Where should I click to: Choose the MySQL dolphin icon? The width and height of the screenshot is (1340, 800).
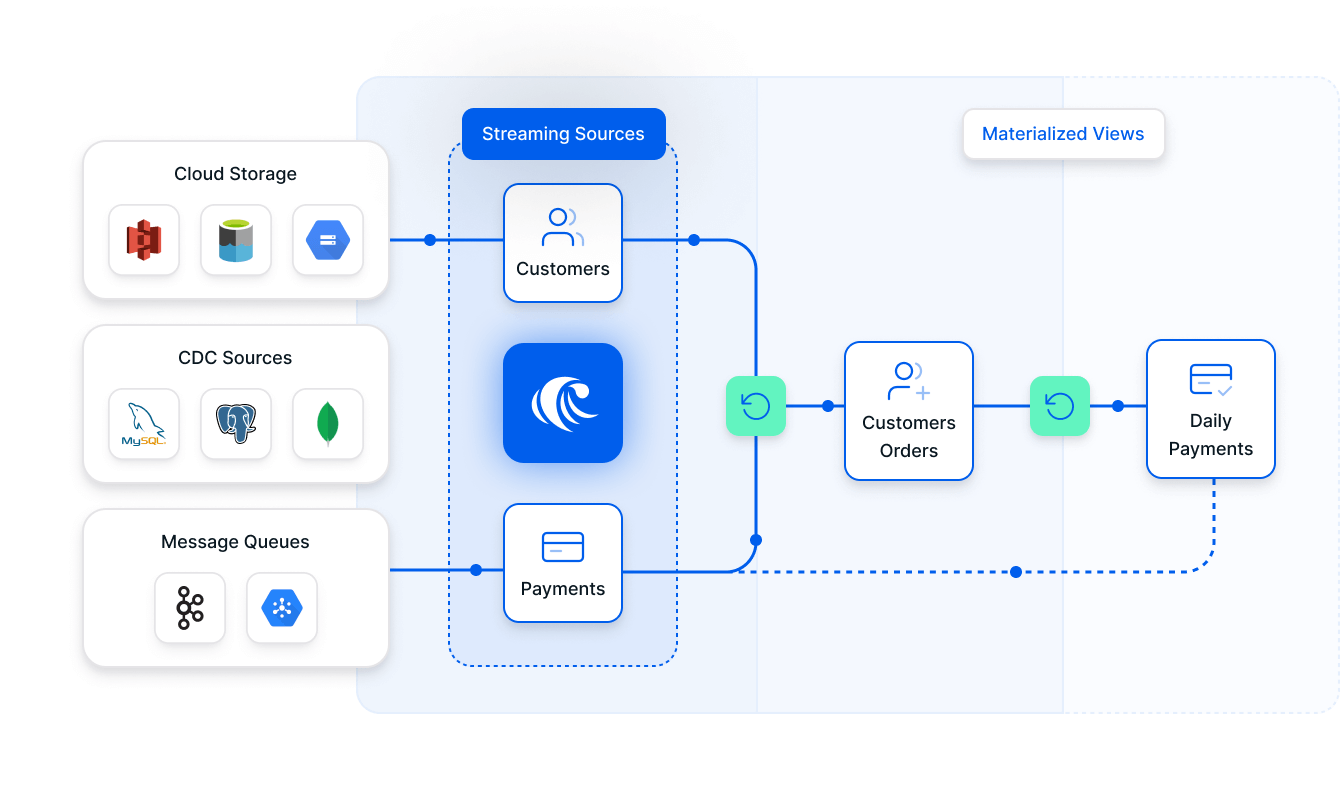coord(144,424)
